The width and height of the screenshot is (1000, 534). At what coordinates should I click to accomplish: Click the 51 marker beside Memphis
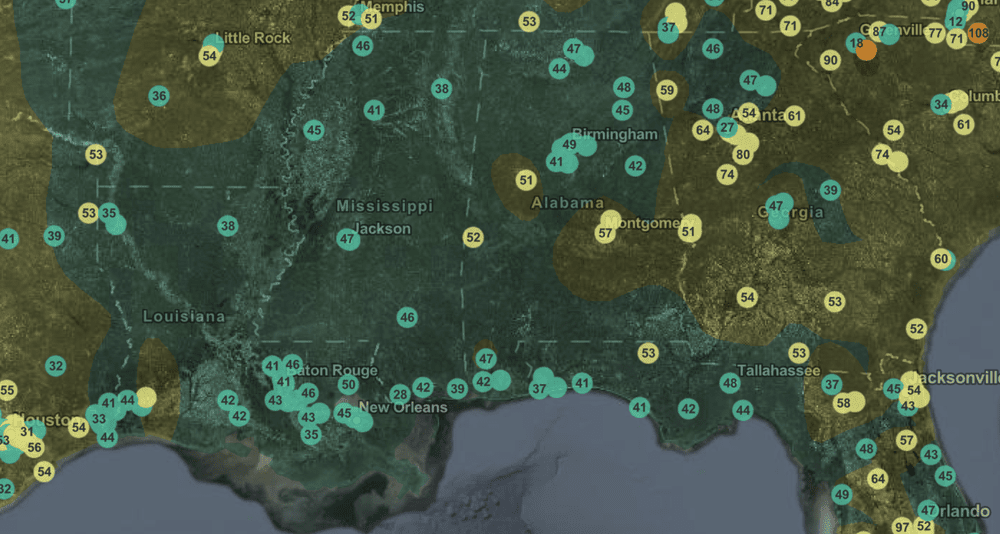(x=371, y=19)
